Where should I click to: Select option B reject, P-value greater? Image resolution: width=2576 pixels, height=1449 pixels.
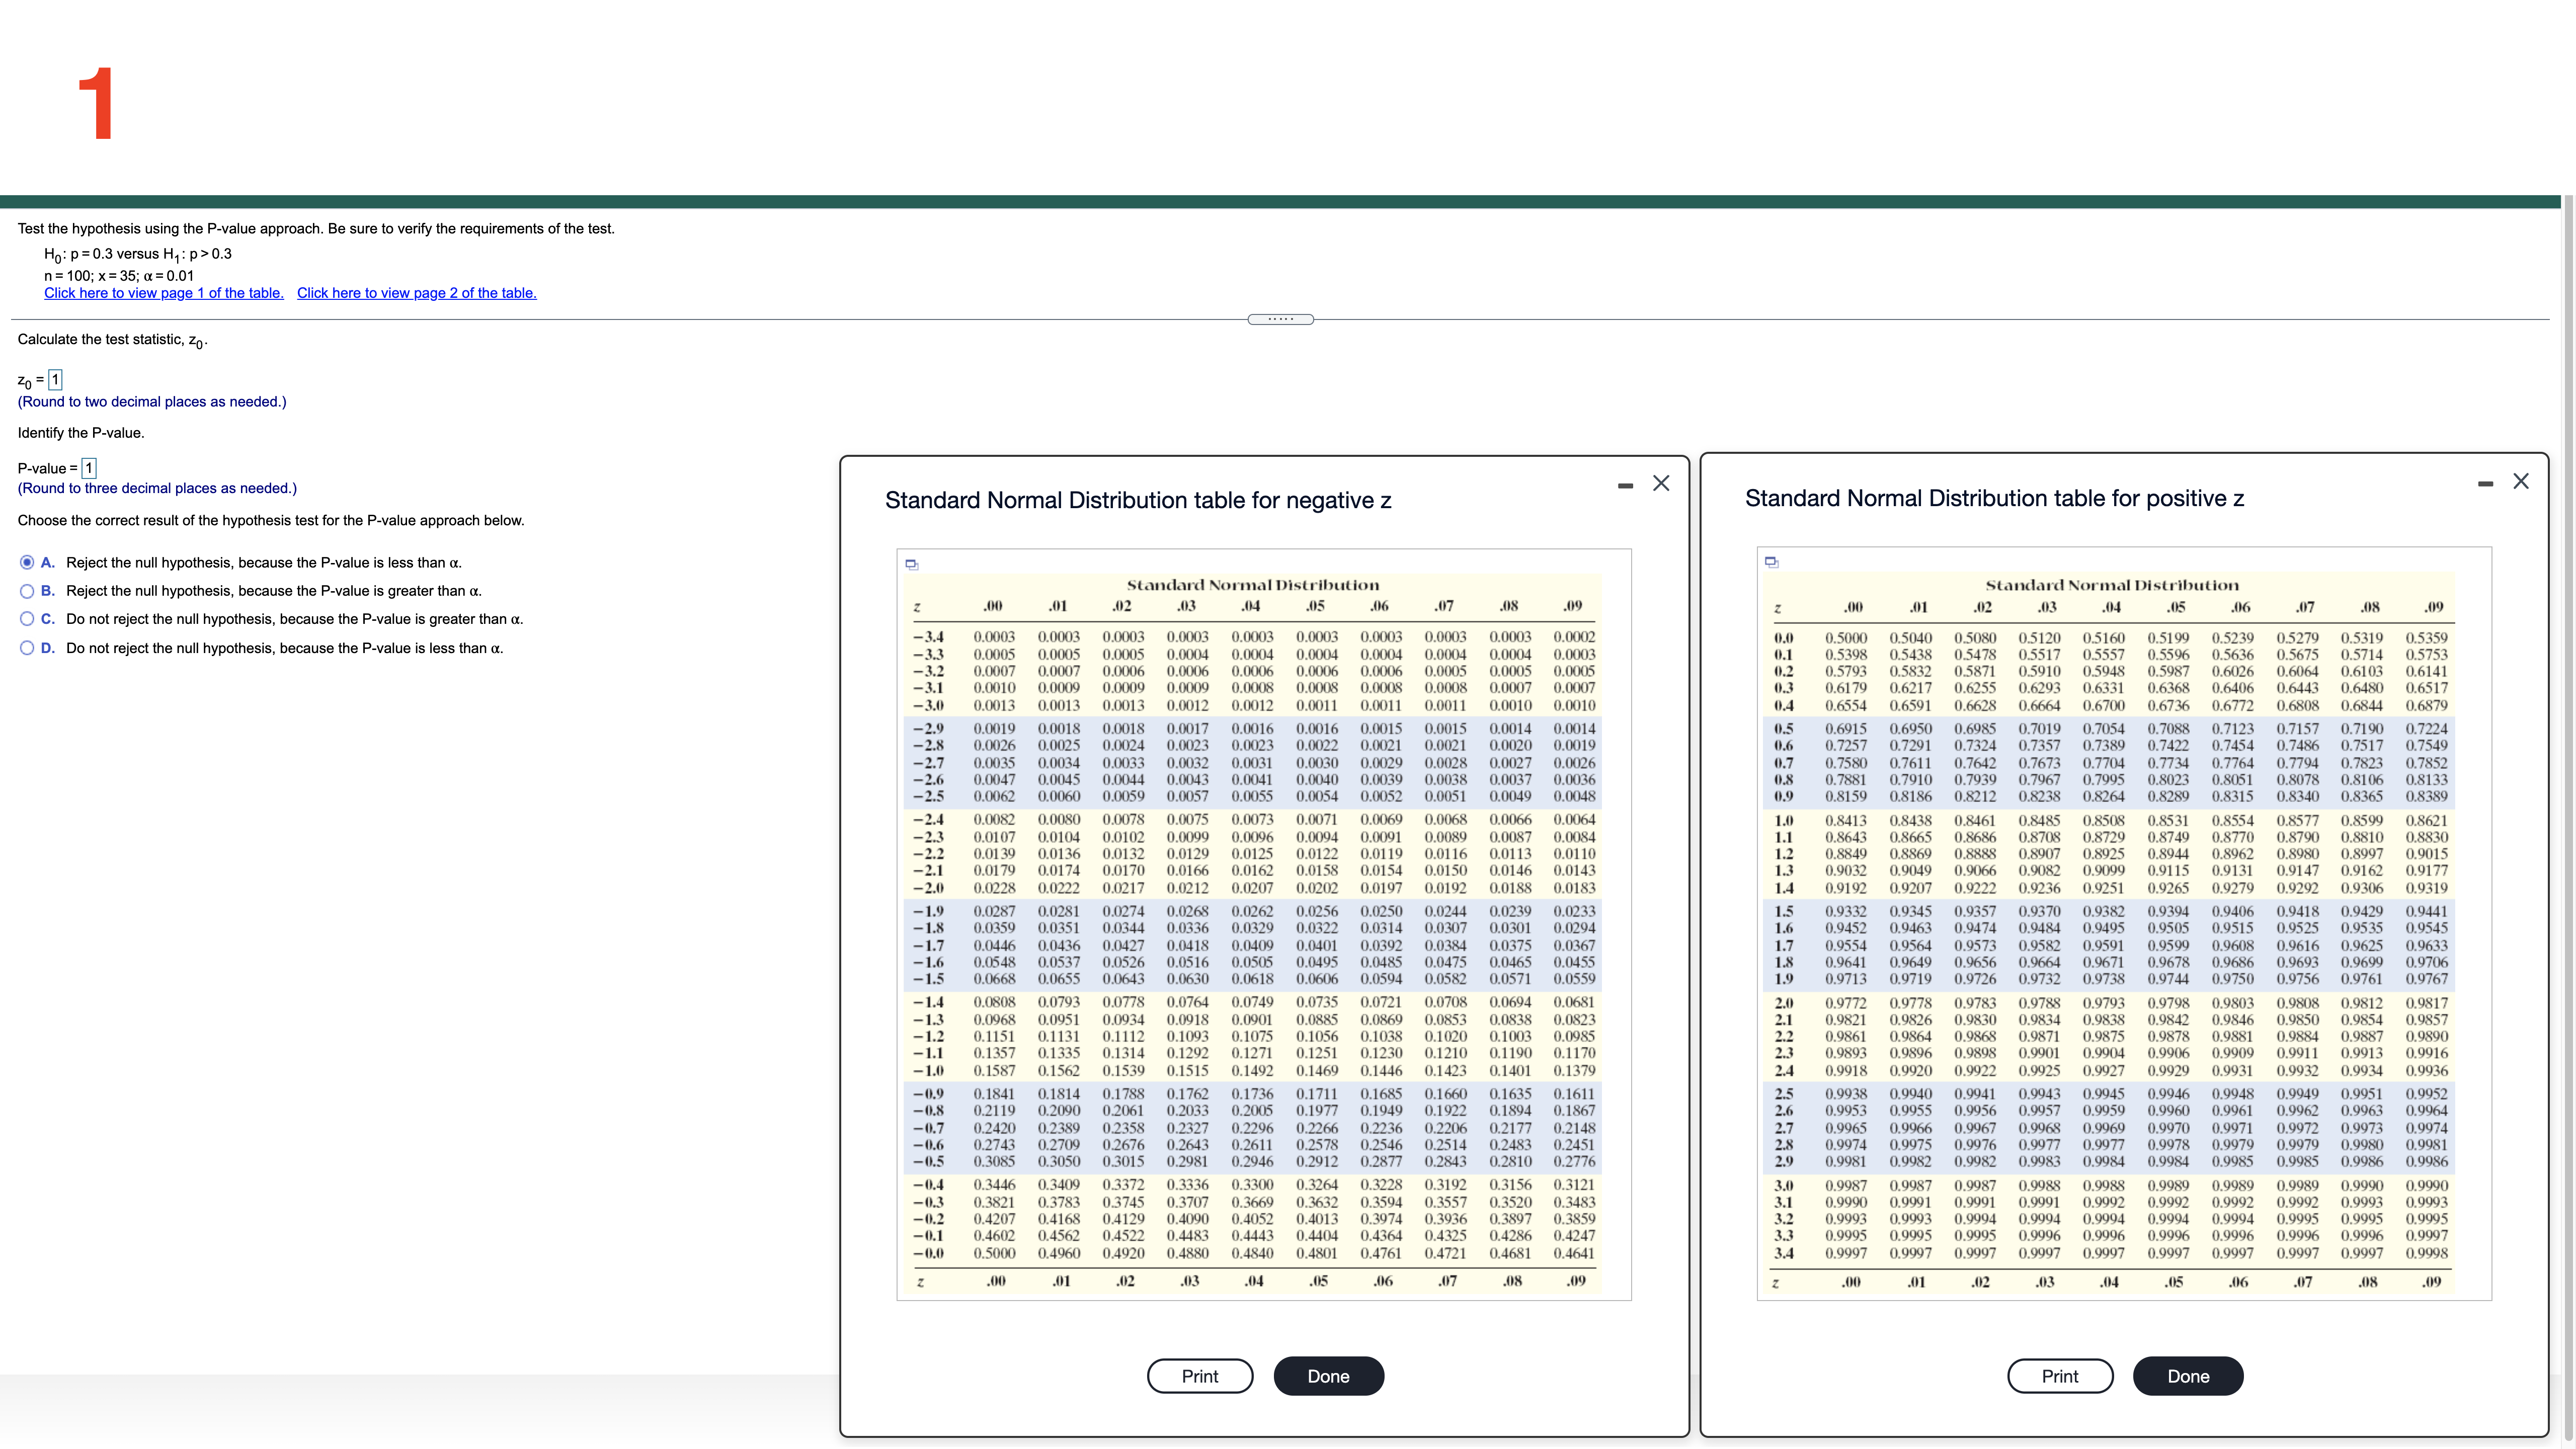point(27,591)
